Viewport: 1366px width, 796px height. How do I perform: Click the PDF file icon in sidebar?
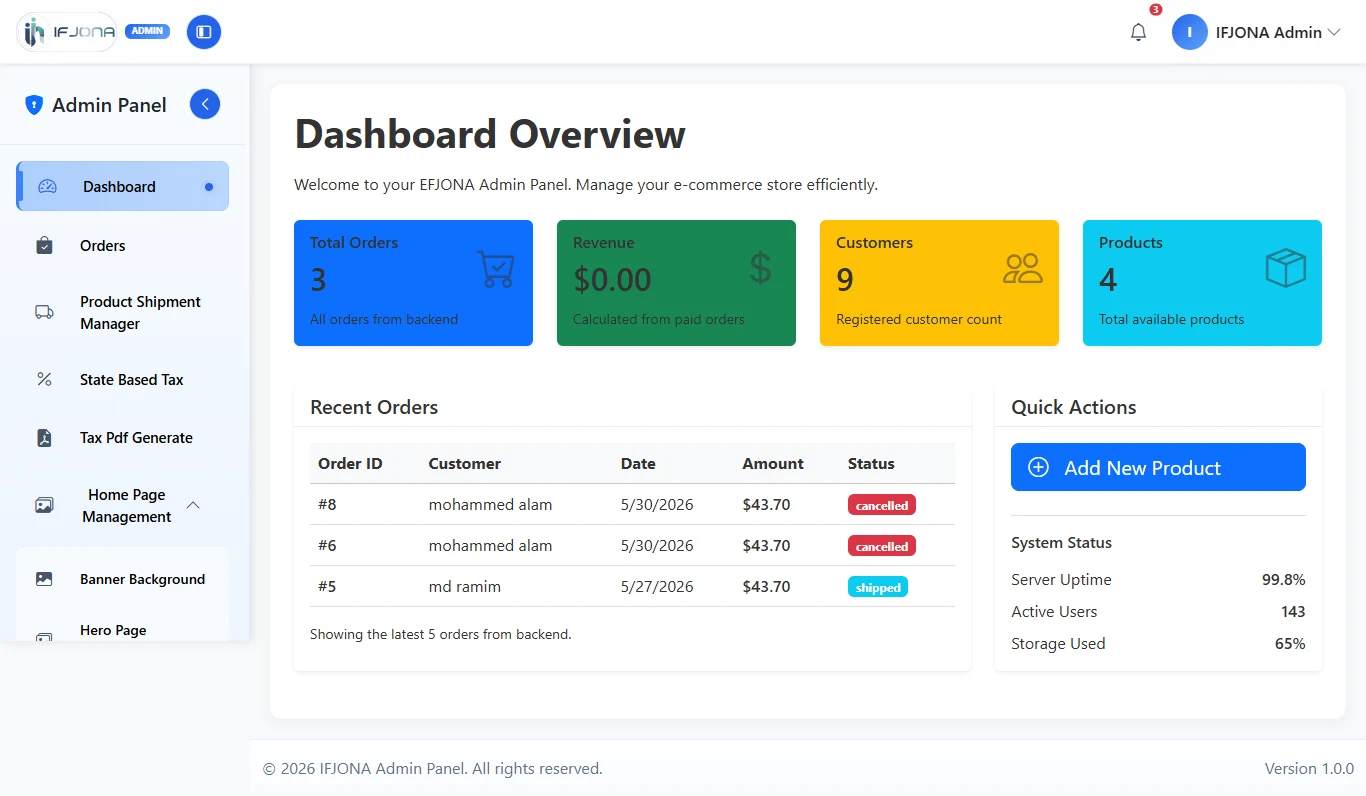click(x=44, y=437)
